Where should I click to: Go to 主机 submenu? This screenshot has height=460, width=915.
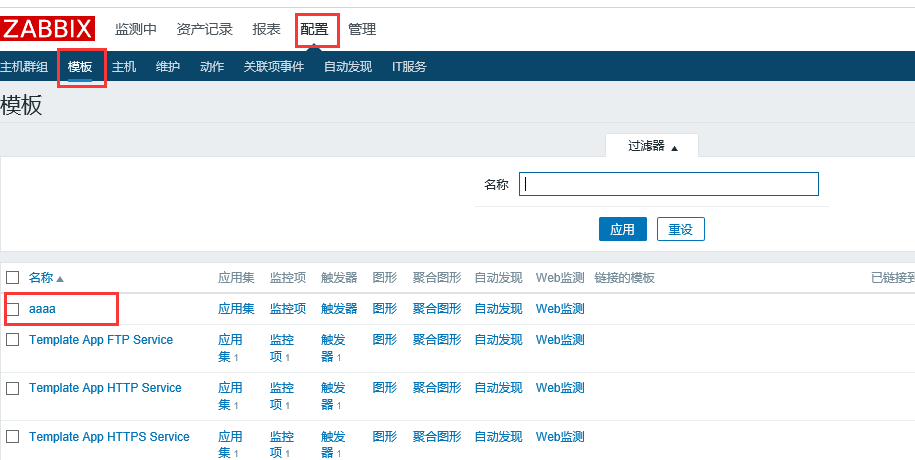[x=124, y=67]
